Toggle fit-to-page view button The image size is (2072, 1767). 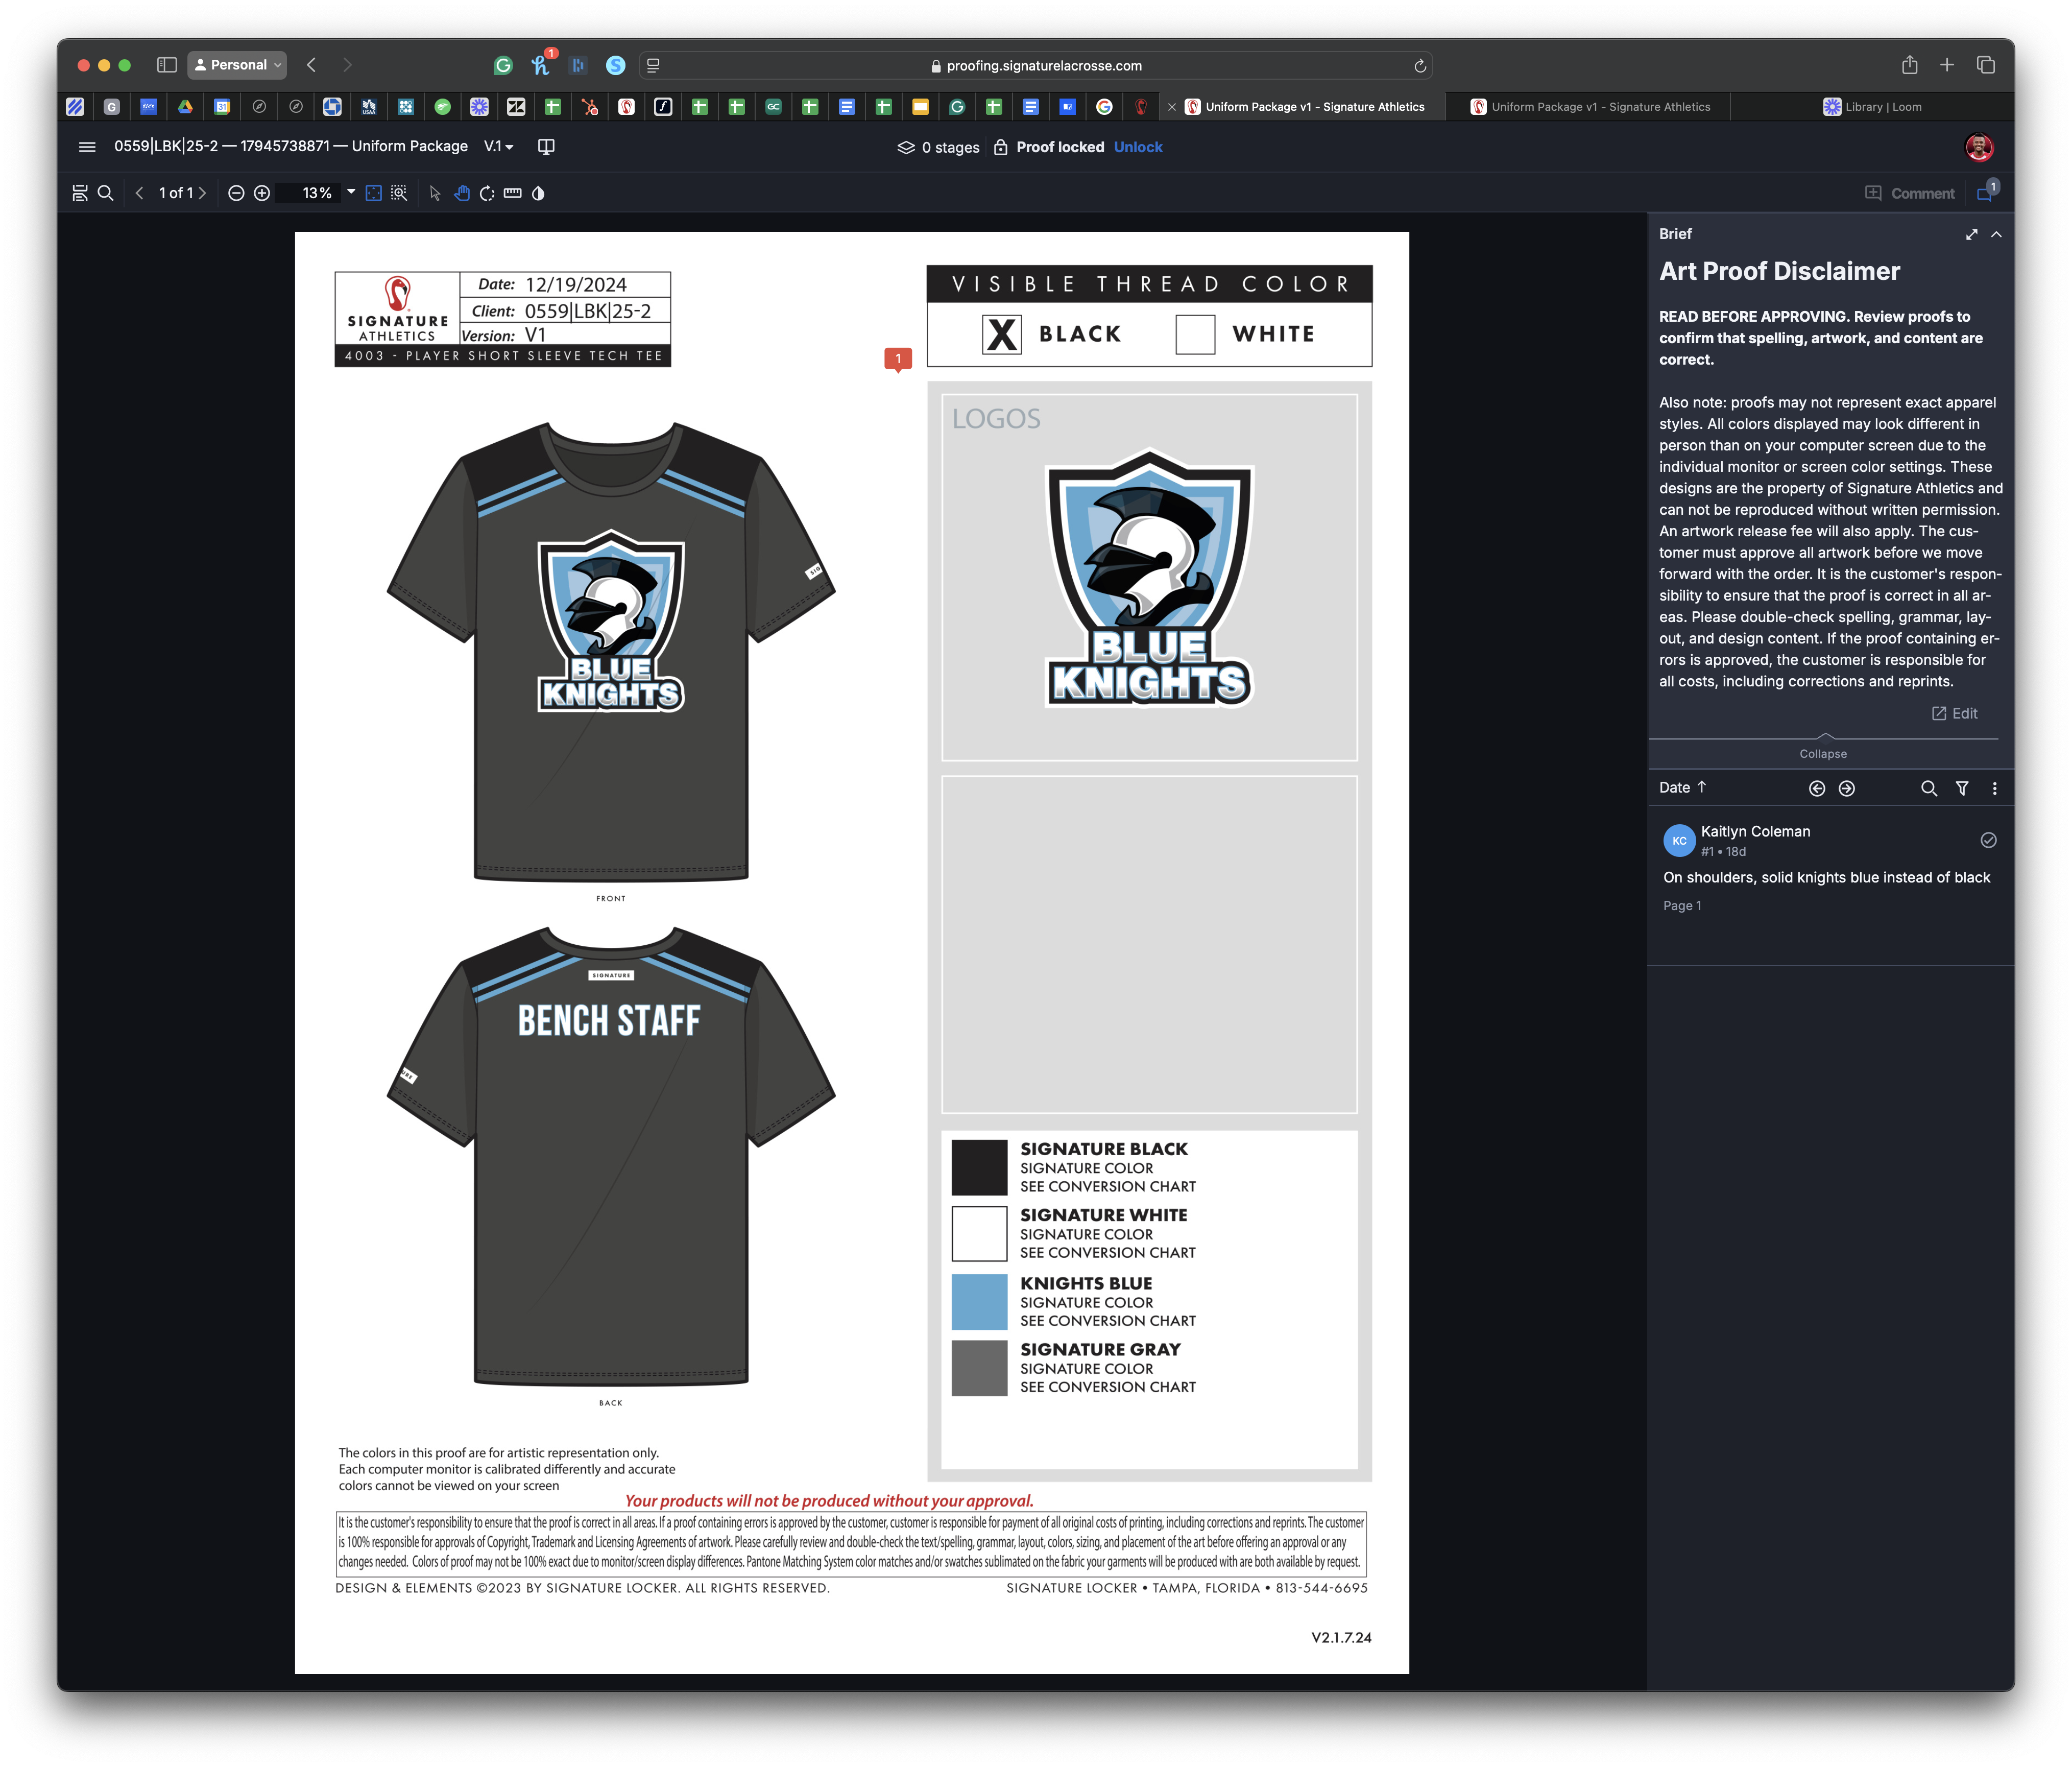[373, 193]
